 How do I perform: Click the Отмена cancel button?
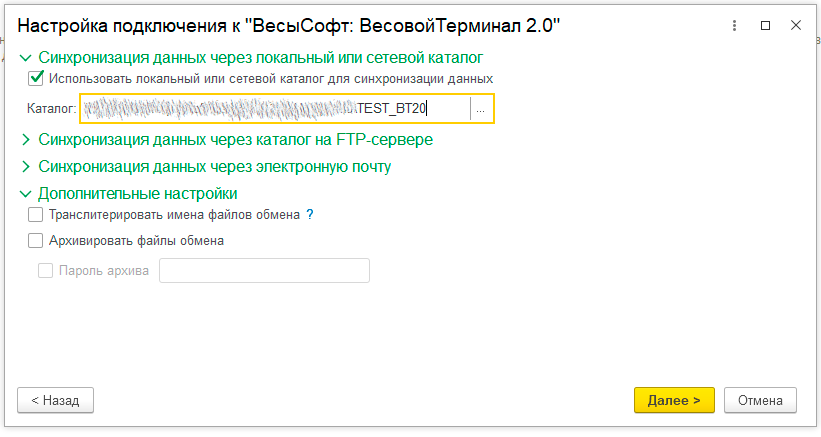pyautogui.click(x=760, y=400)
